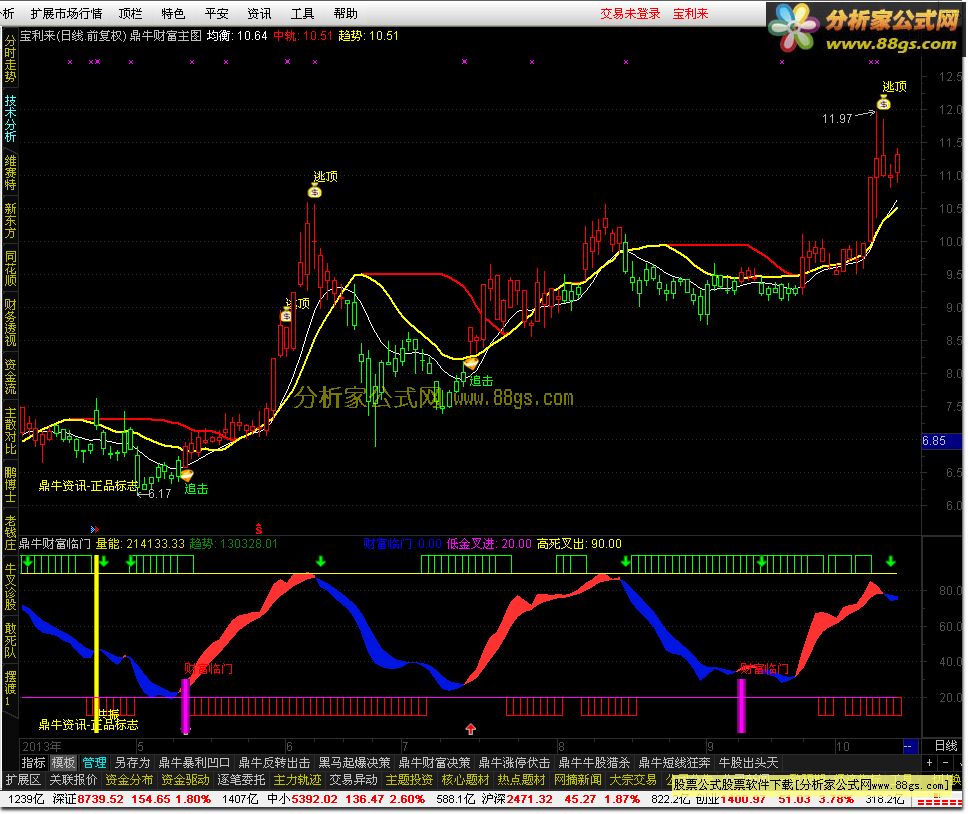Select the 鼎牛牛股猎杀 template
This screenshot has width=968, height=814.
click(x=595, y=763)
